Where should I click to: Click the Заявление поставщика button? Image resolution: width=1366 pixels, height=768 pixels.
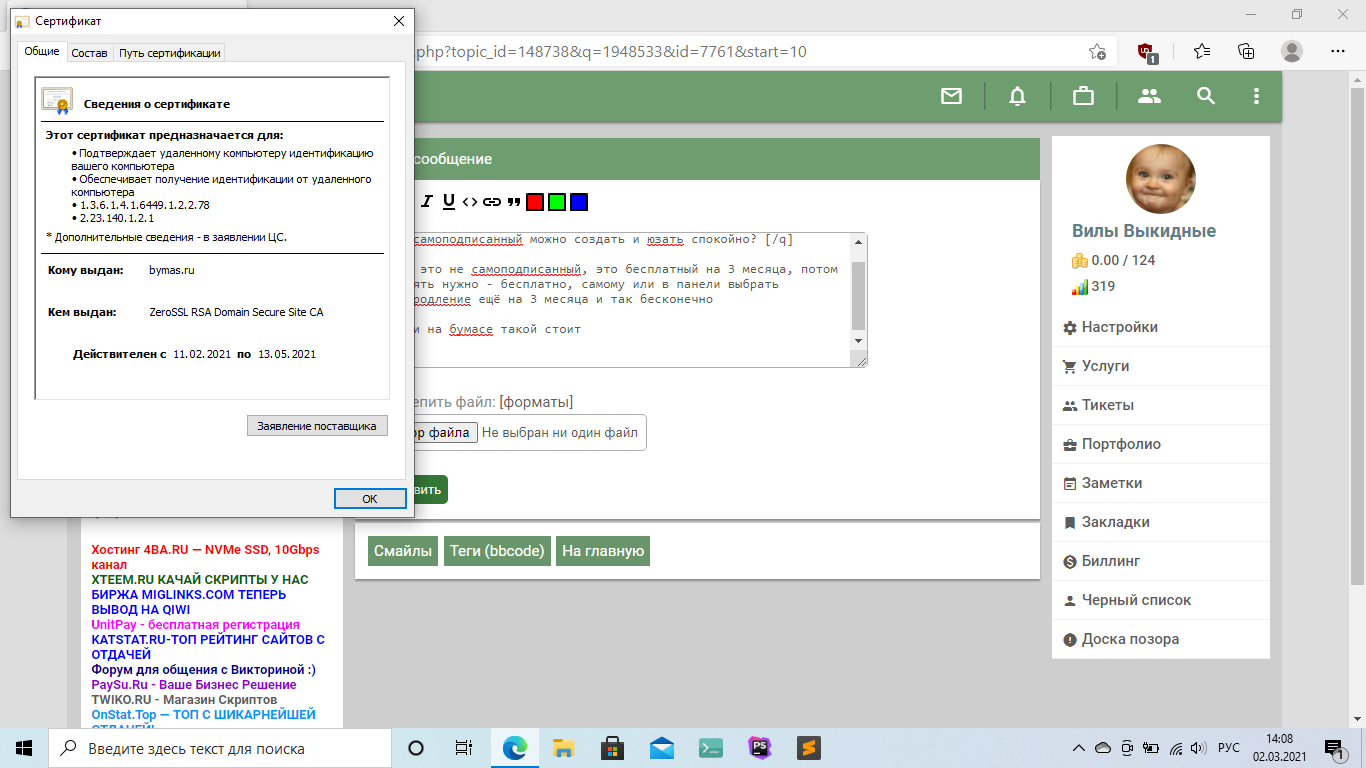pyautogui.click(x=317, y=426)
